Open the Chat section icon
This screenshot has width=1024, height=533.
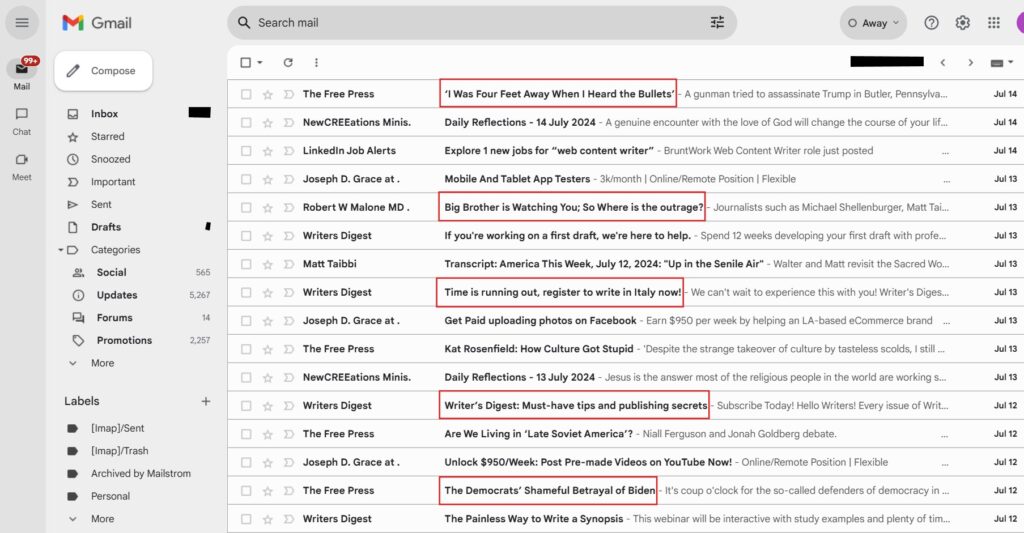(22, 114)
